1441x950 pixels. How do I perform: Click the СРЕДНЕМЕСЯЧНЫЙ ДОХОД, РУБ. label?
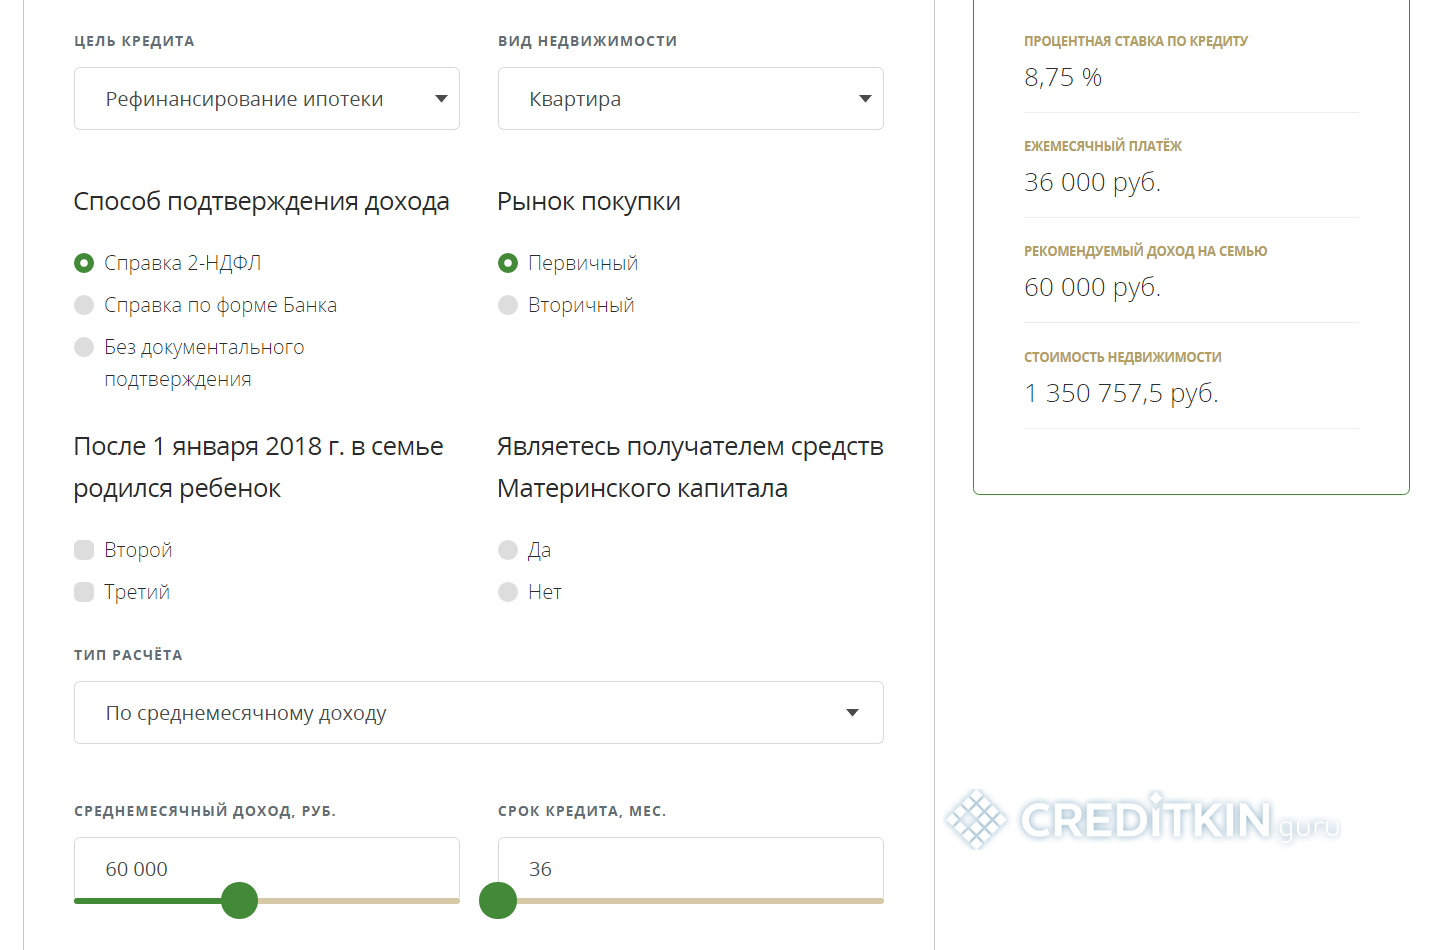point(205,811)
